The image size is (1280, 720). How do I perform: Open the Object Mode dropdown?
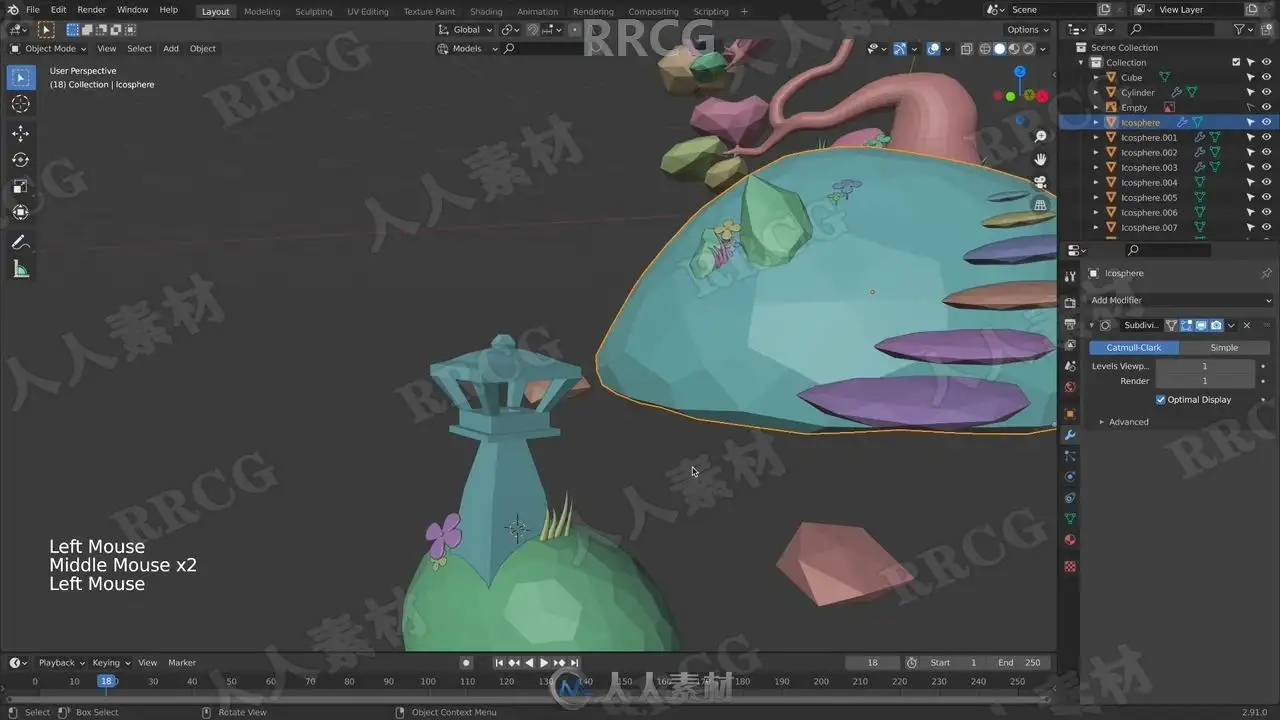point(49,49)
